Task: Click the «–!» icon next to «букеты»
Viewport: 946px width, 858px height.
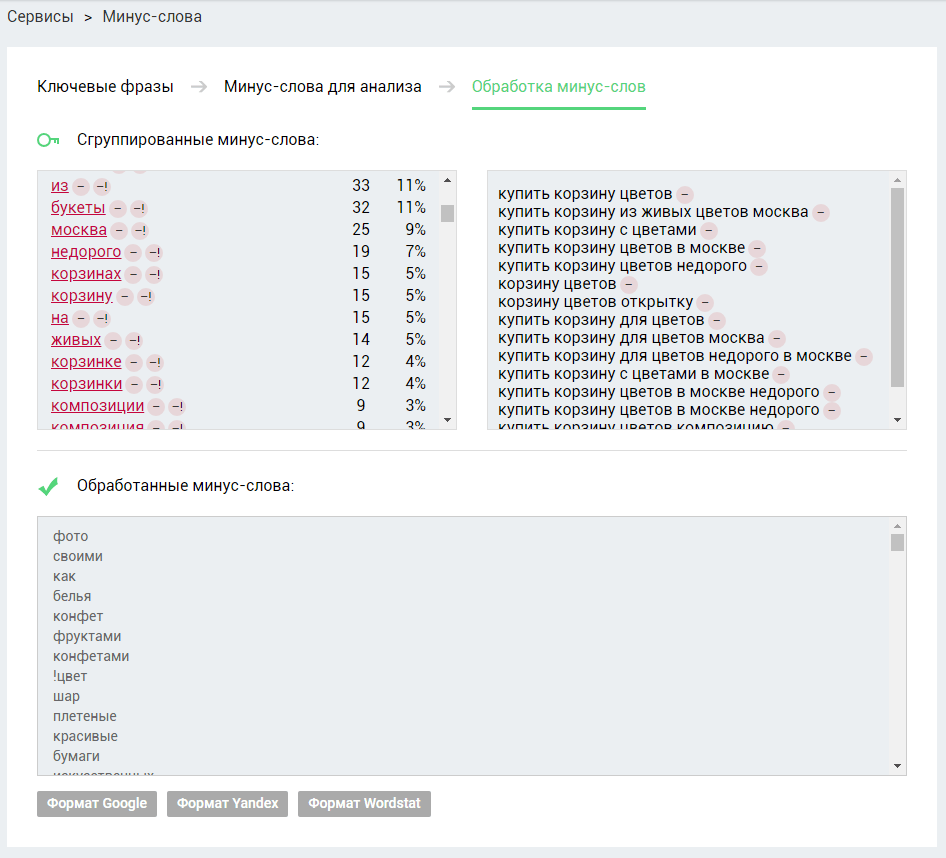Action: pos(139,209)
